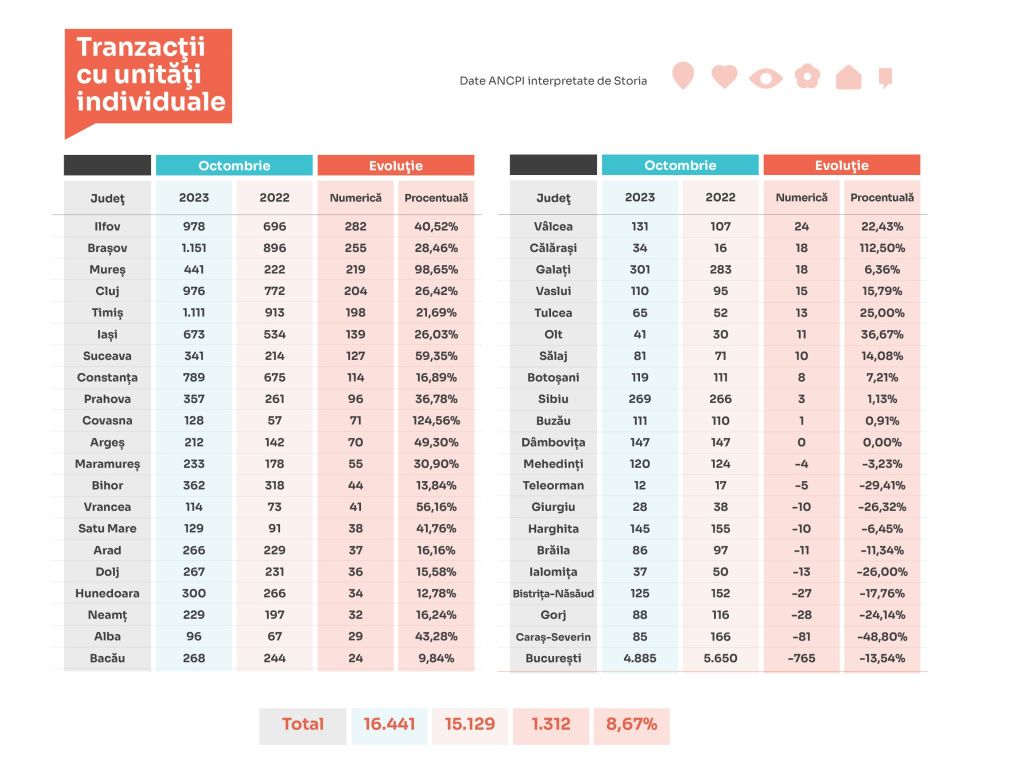This screenshot has width=1024, height=776.
Task: Select the Covasna 124,56% cell
Action: tap(436, 421)
